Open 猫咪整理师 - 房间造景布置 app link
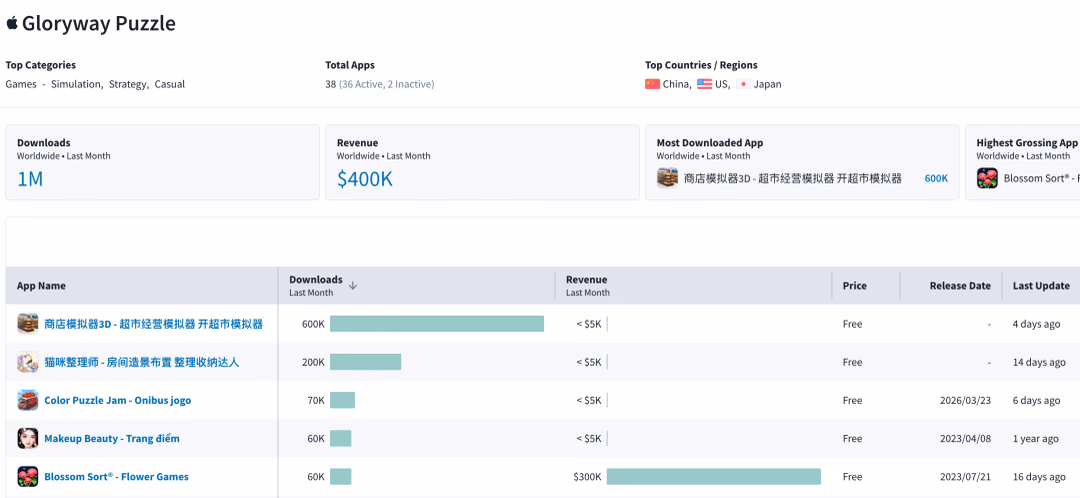This screenshot has height=498, width=1080. (x=142, y=362)
